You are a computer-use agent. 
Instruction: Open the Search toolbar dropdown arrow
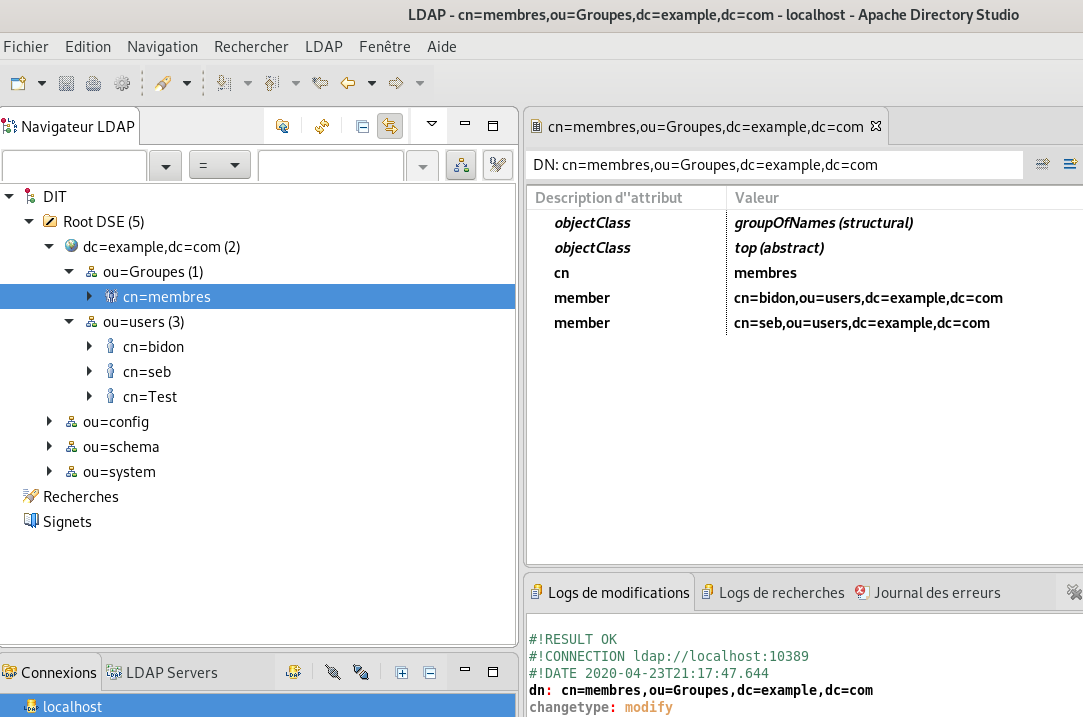click(186, 84)
